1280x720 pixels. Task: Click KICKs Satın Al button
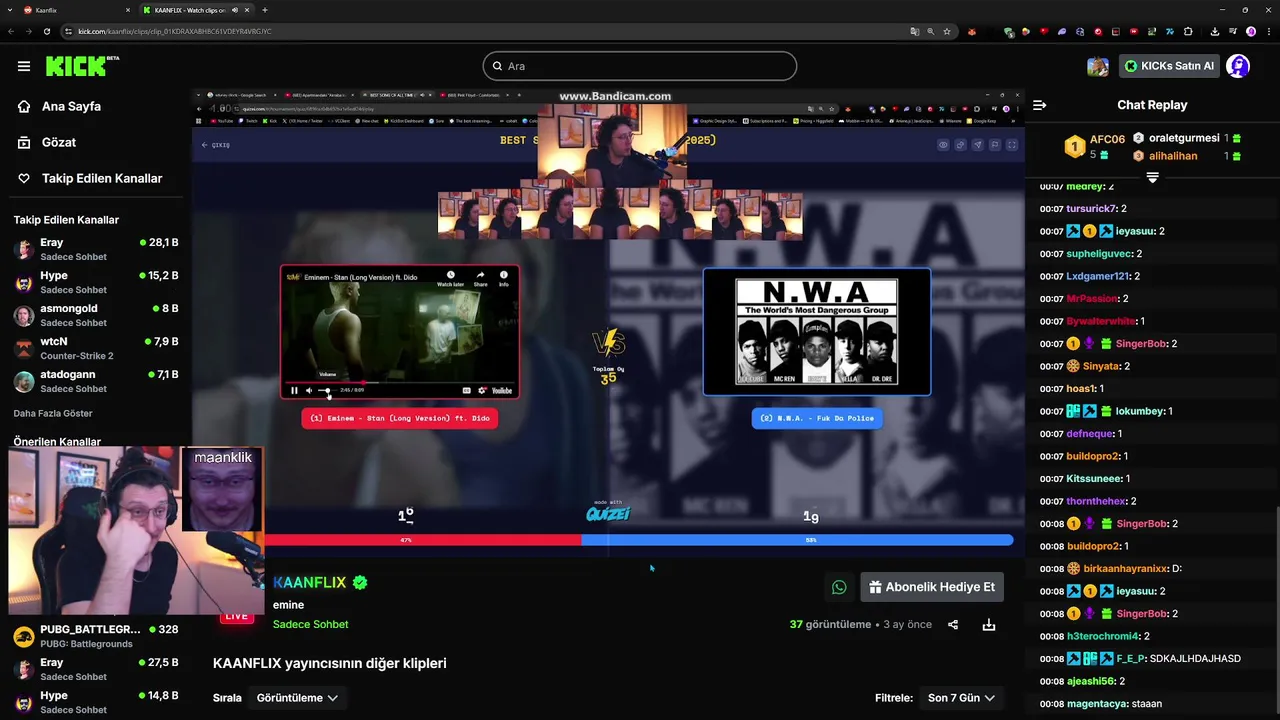pos(1169,66)
